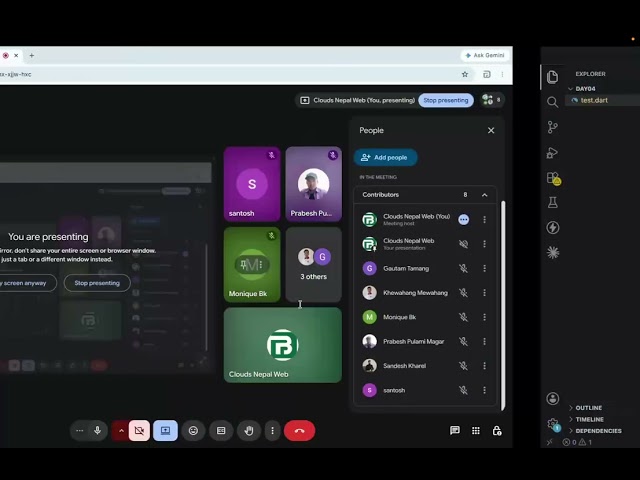640x480 pixels.
Task: Mute Monique Bk's microphone
Action: click(x=463, y=317)
